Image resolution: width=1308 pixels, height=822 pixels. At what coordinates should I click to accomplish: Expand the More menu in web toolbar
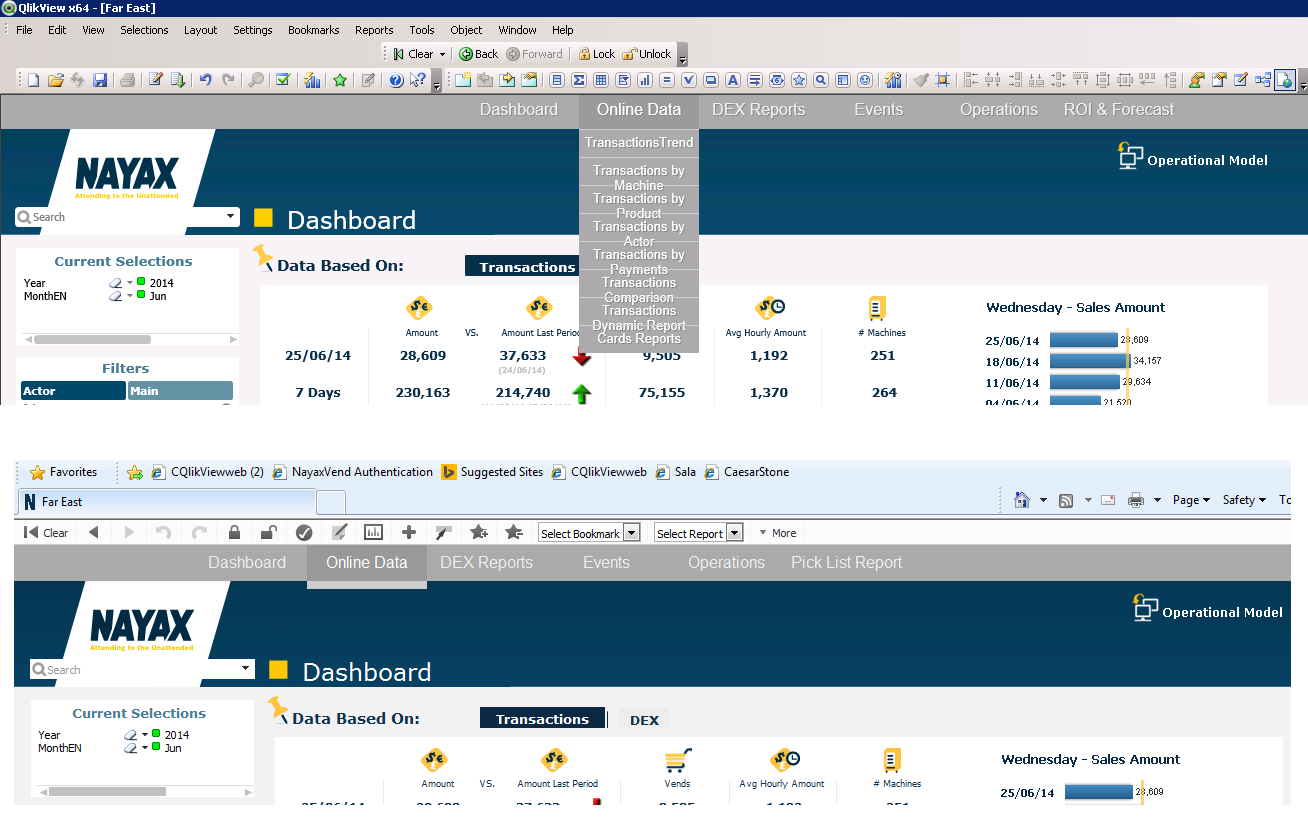(778, 533)
